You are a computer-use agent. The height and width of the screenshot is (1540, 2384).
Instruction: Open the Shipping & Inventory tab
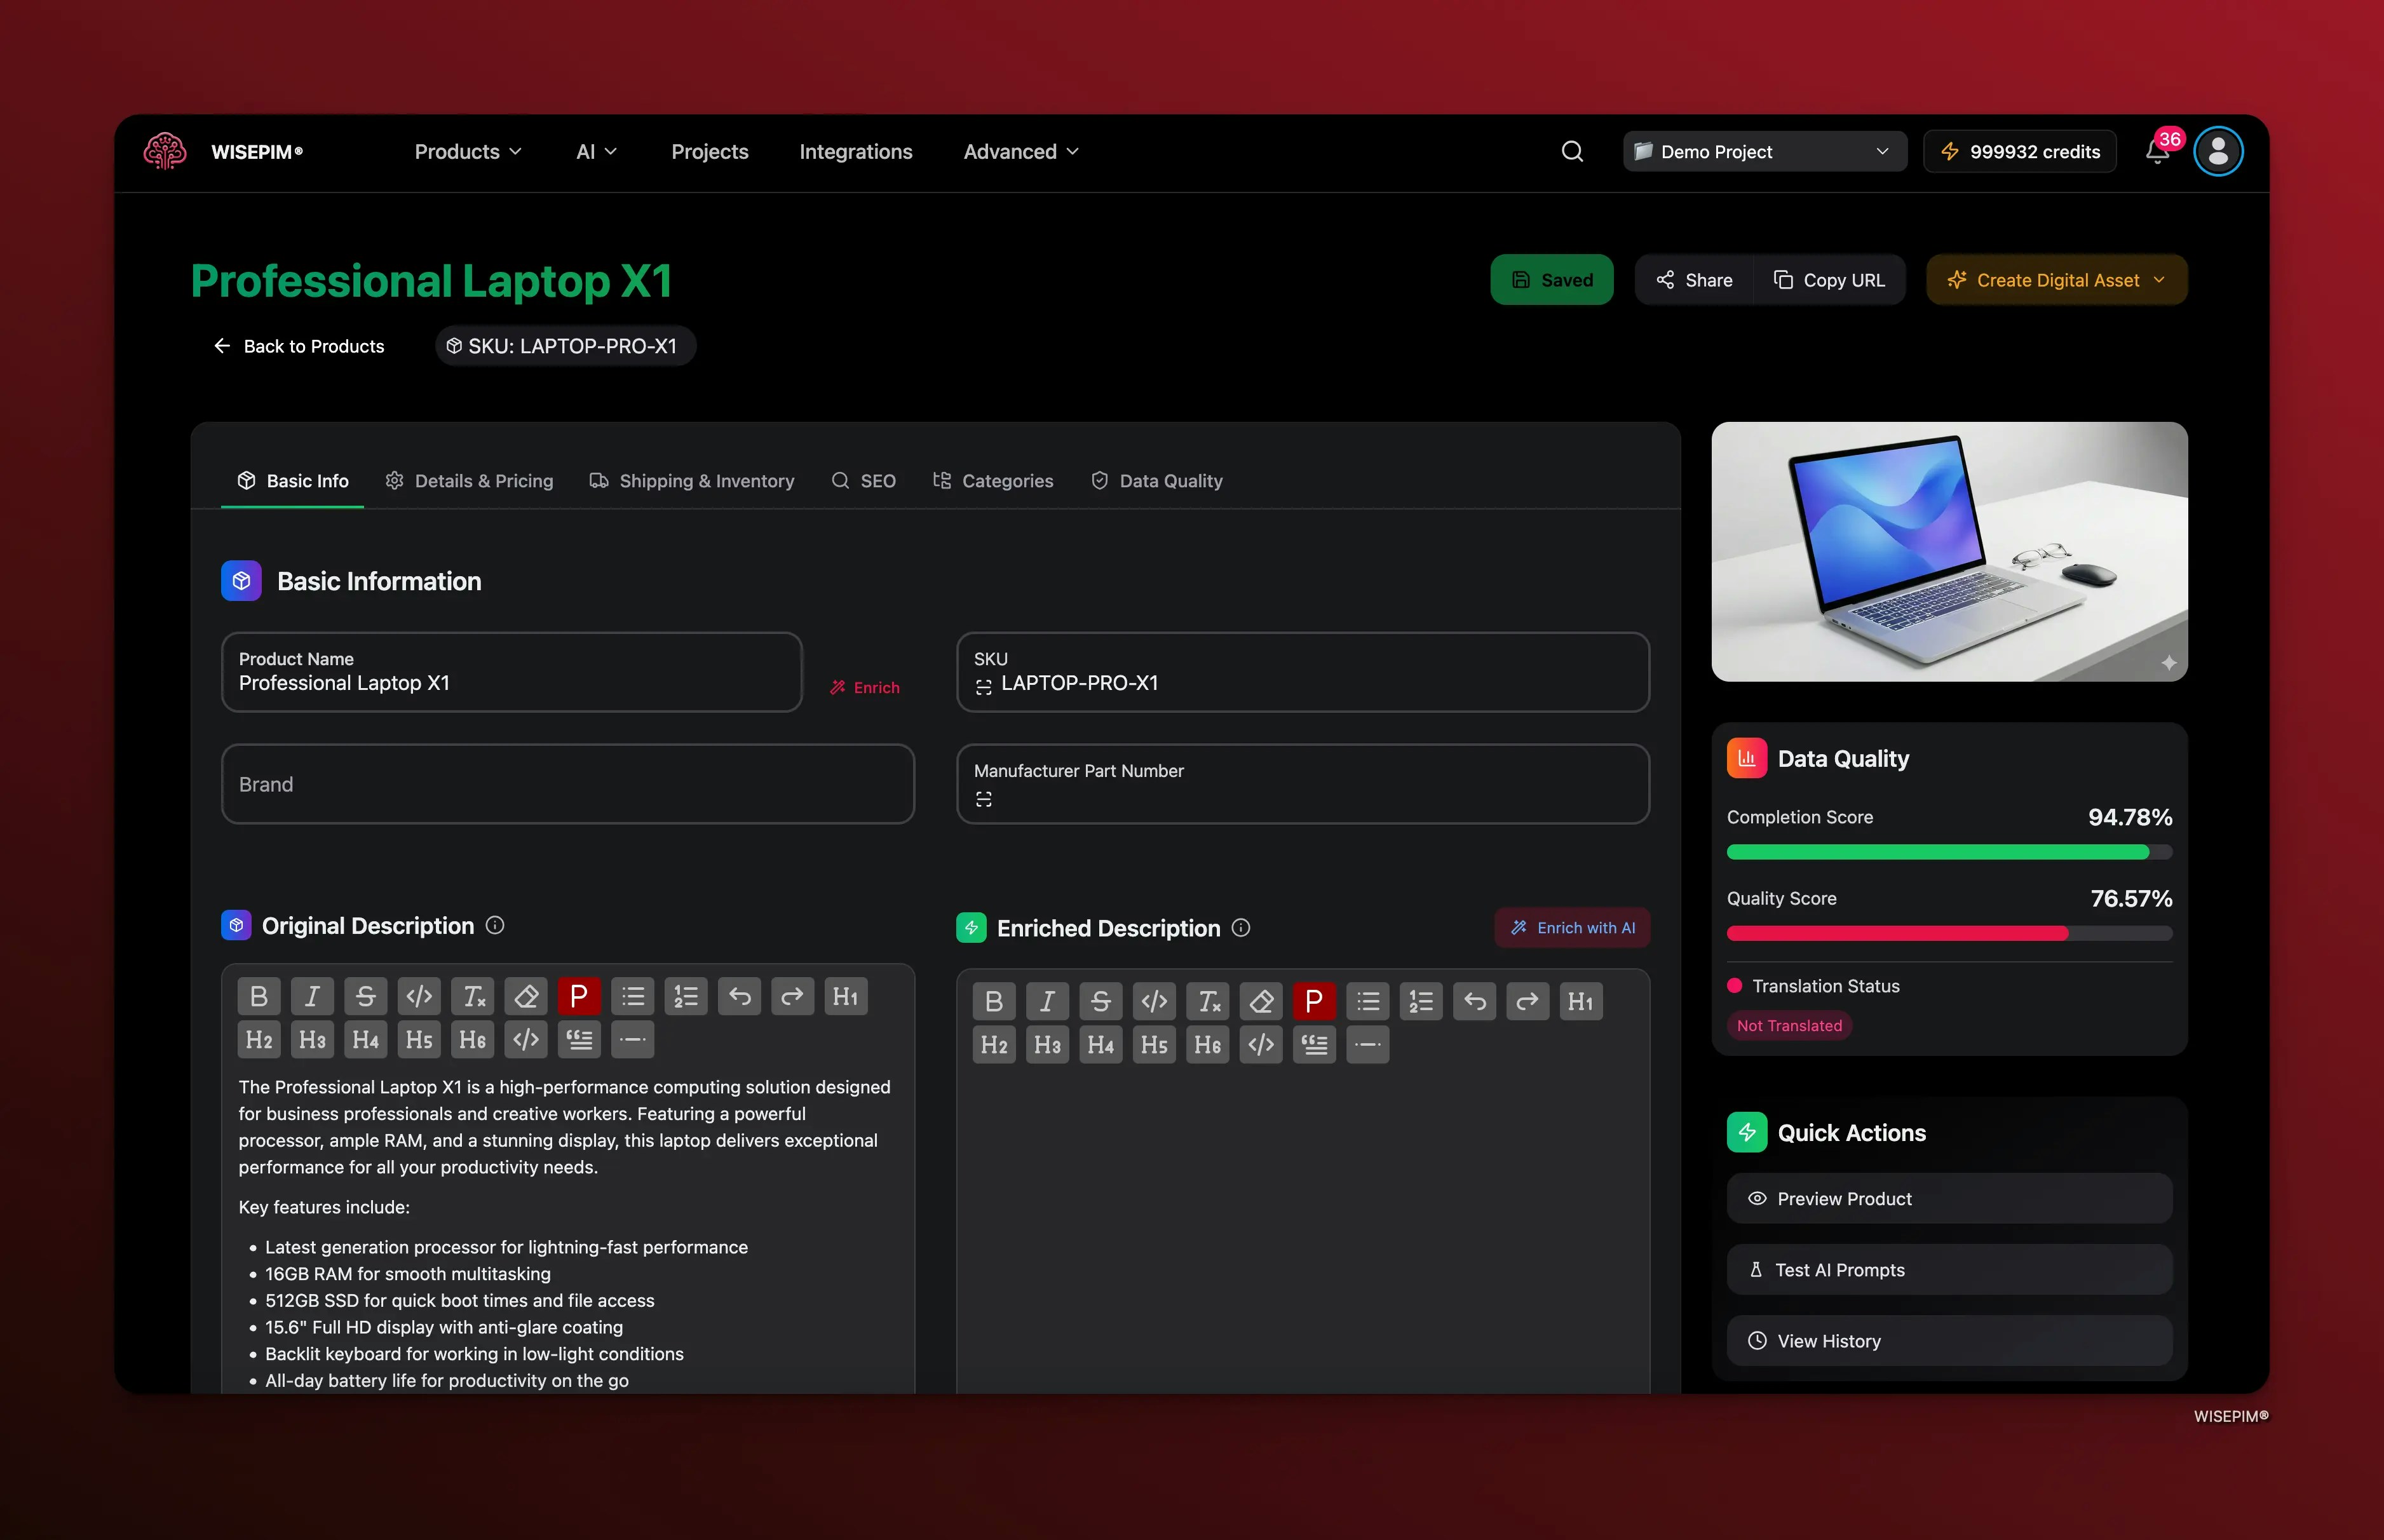click(692, 481)
